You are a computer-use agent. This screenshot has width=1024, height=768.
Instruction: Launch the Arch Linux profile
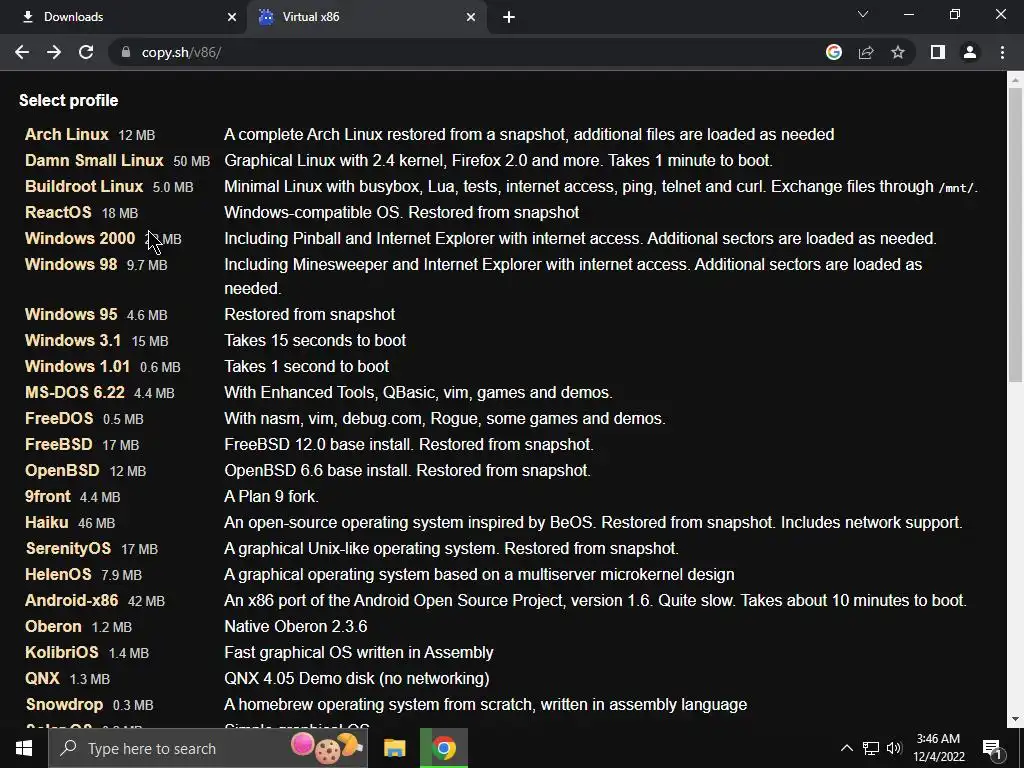[x=67, y=135]
